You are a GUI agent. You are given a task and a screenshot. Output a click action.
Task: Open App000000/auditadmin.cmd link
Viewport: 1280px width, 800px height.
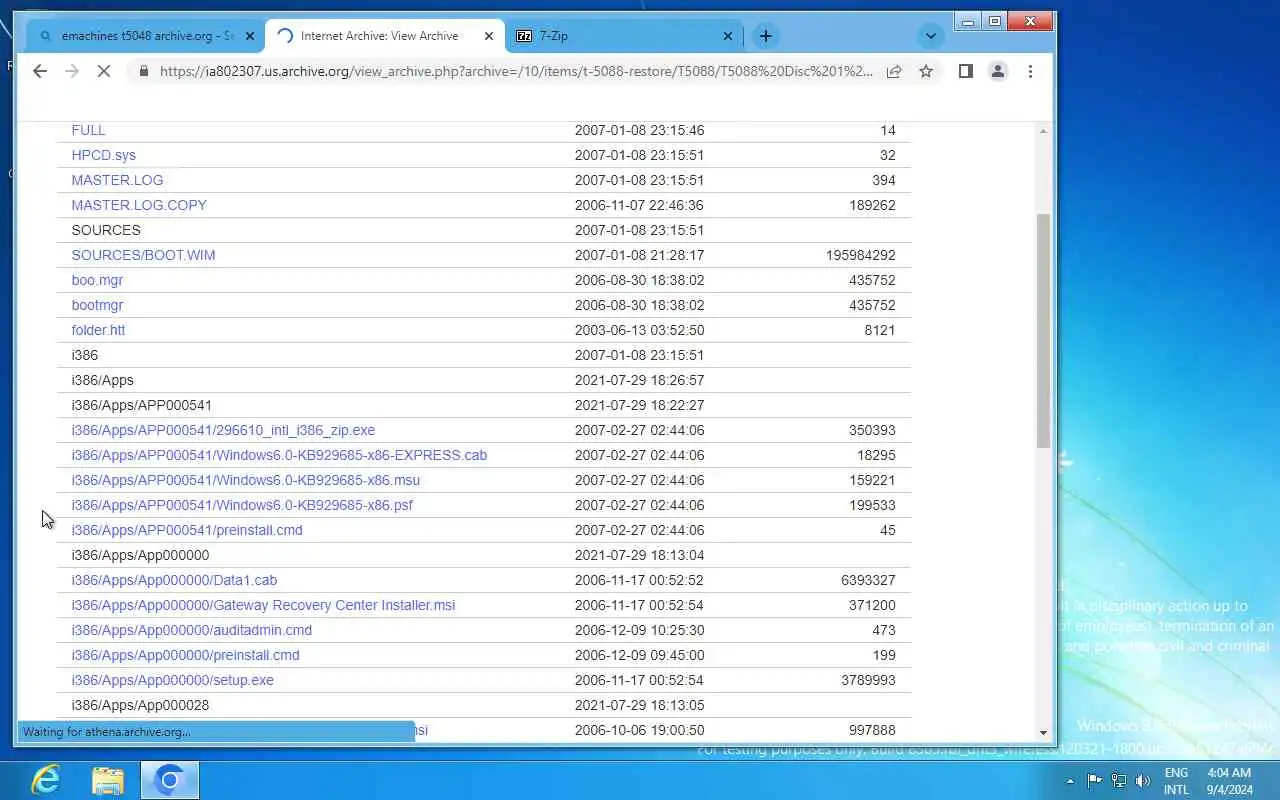[x=191, y=630]
